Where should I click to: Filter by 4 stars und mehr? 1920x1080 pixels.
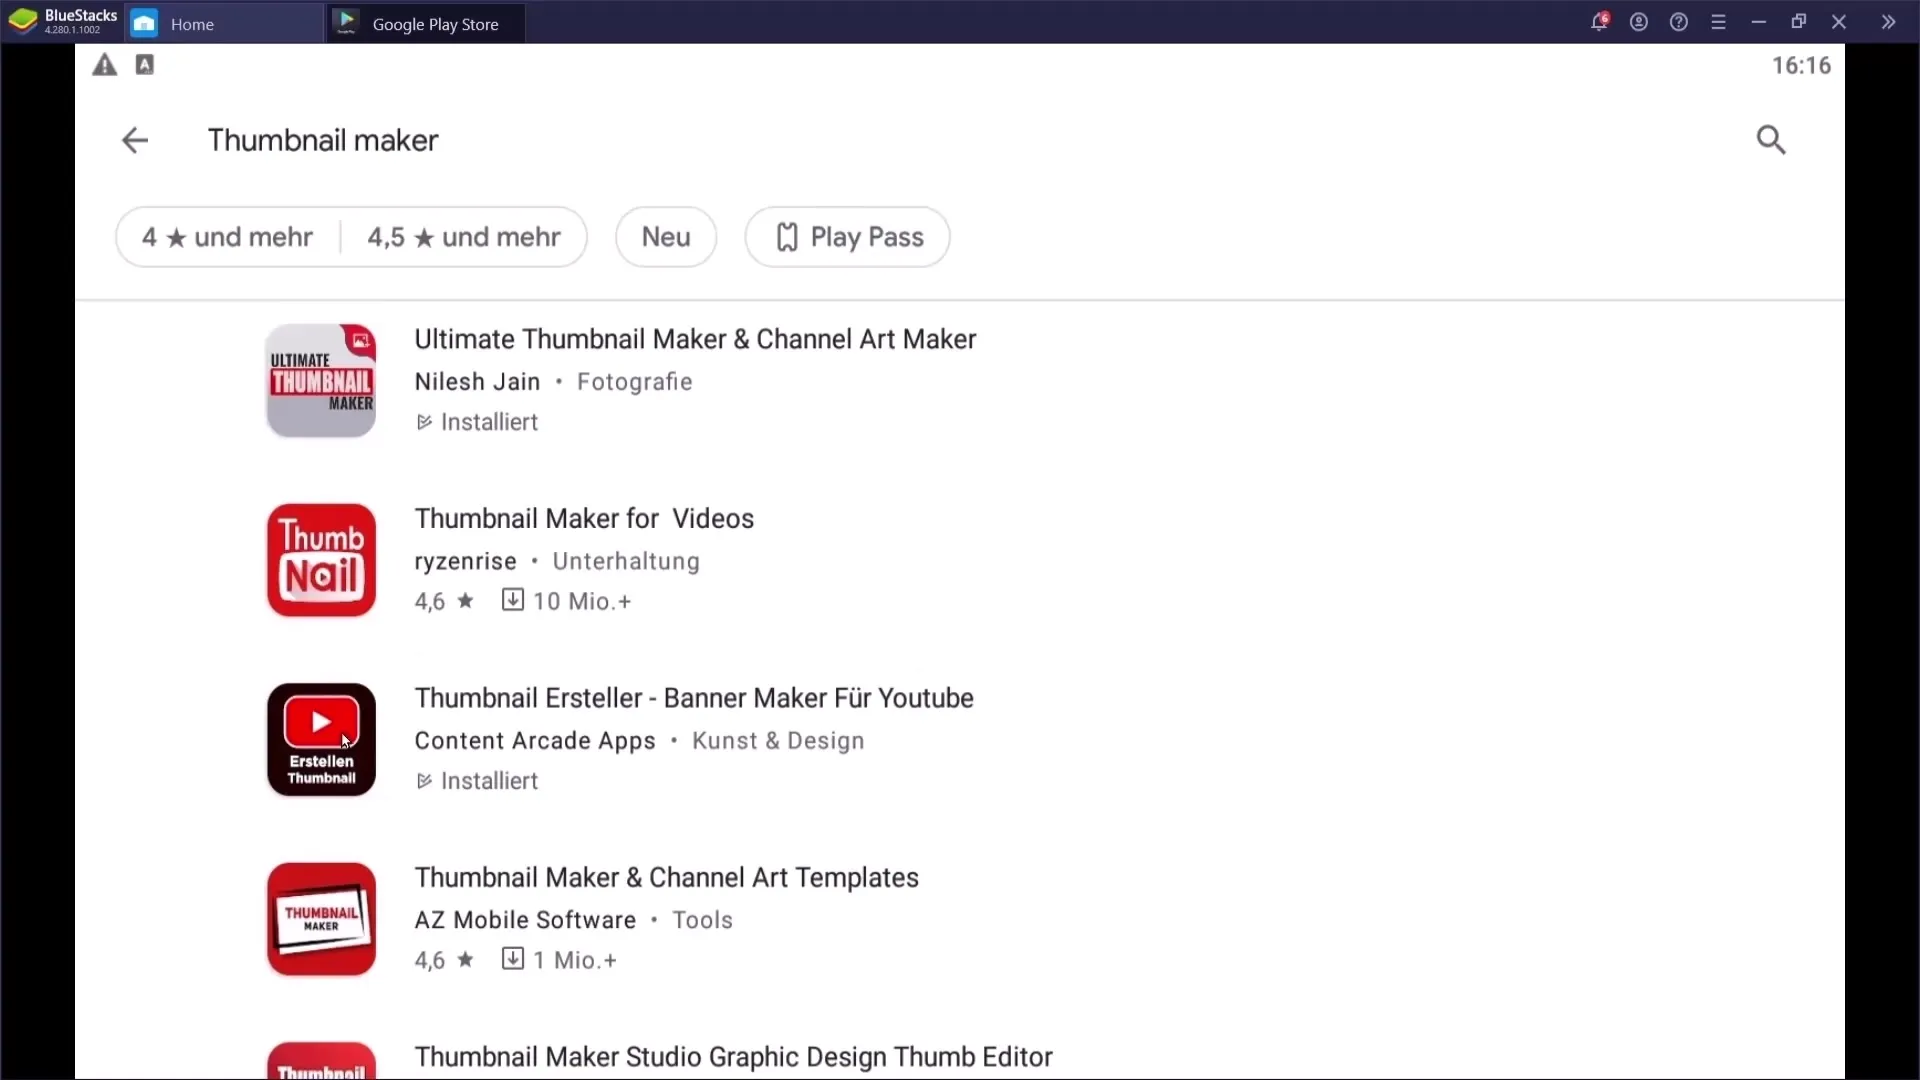228,237
